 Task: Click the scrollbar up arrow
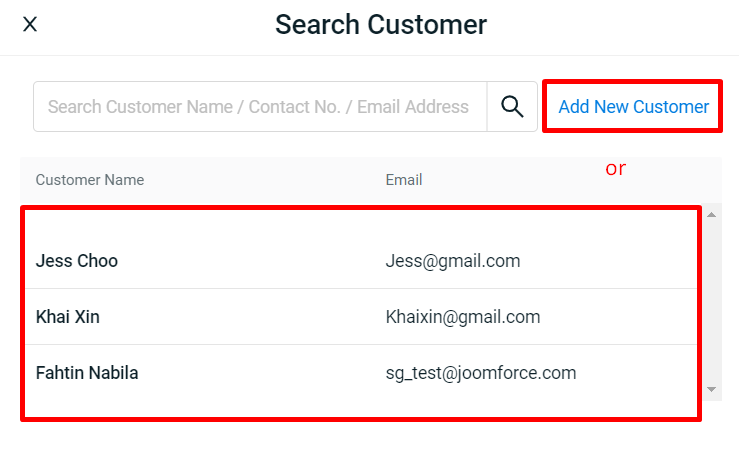coord(711,214)
